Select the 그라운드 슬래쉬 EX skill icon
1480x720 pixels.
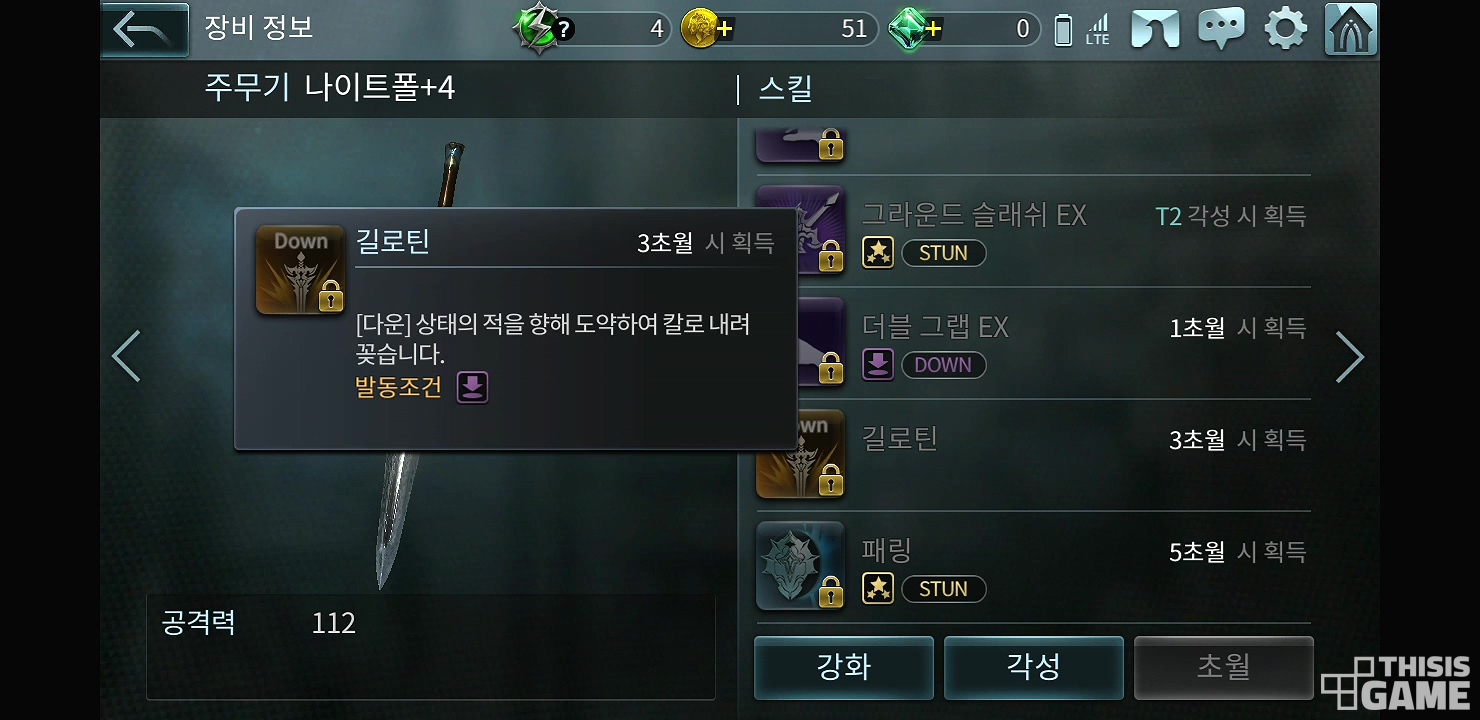coord(802,230)
